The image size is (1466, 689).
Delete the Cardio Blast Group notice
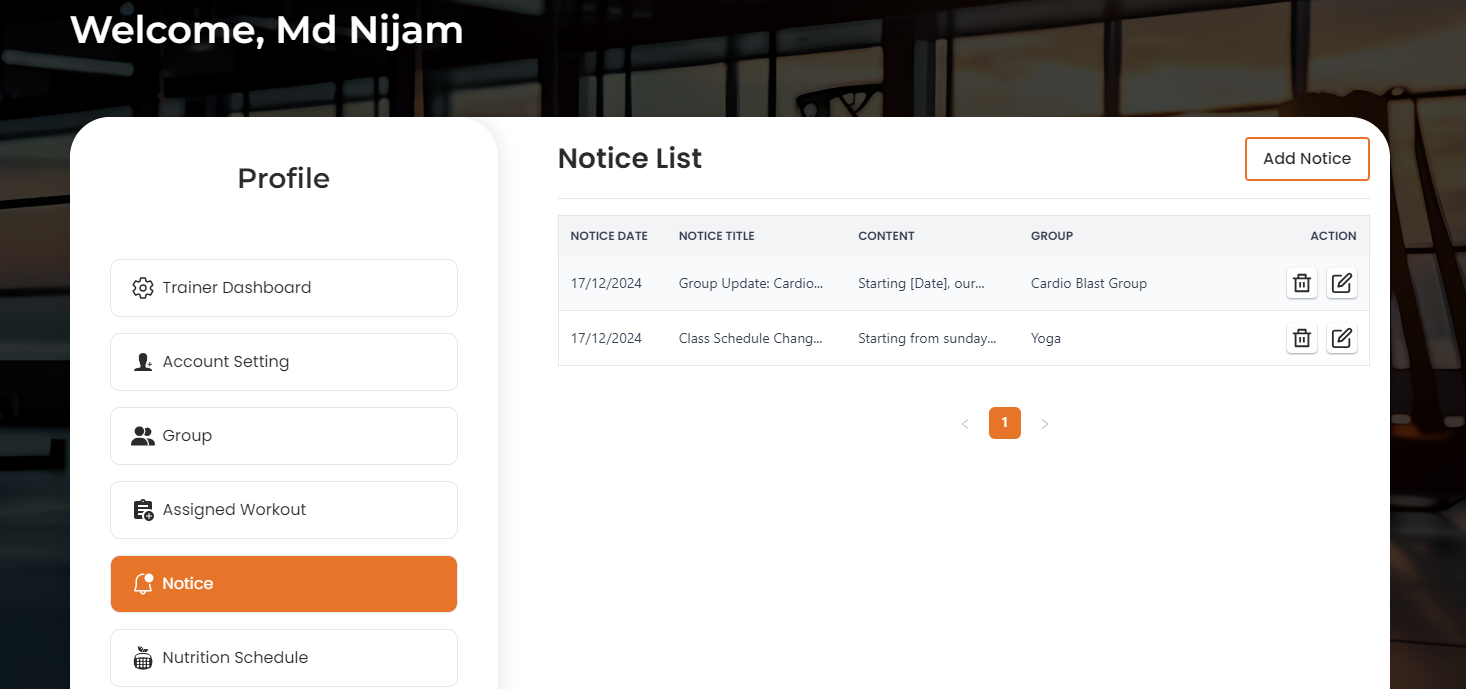1301,284
